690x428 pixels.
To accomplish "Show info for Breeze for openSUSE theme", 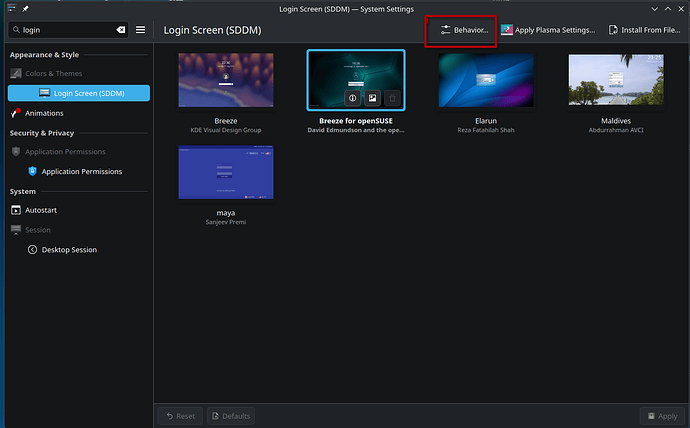I will (353, 98).
